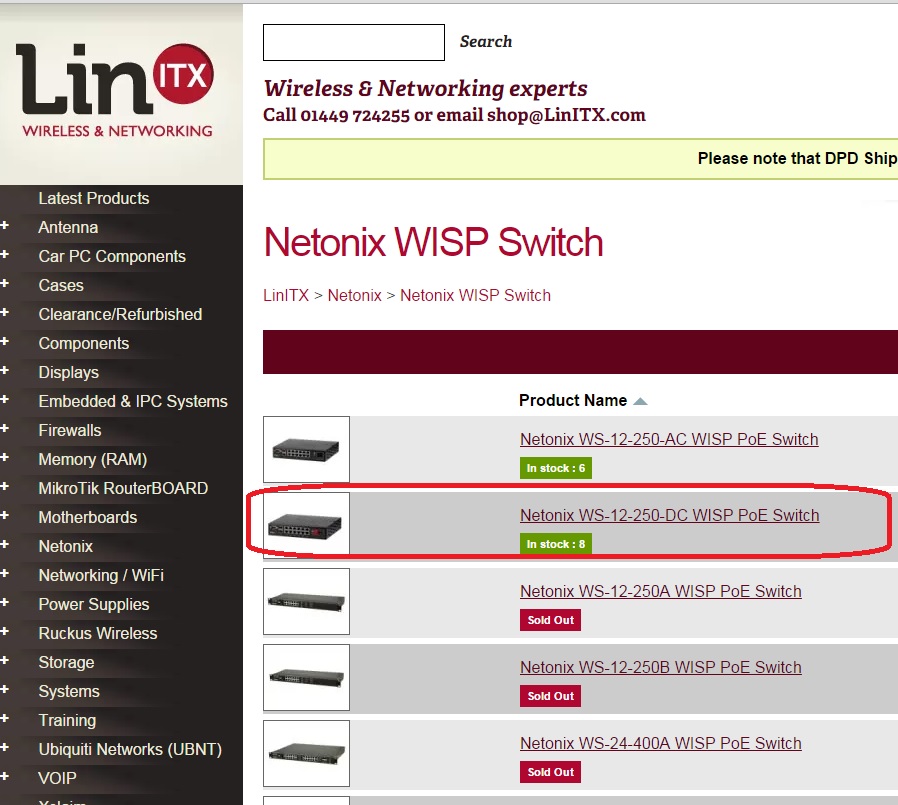898x805 pixels.
Task: Expand the Storage plus icon
Action: [5, 661]
